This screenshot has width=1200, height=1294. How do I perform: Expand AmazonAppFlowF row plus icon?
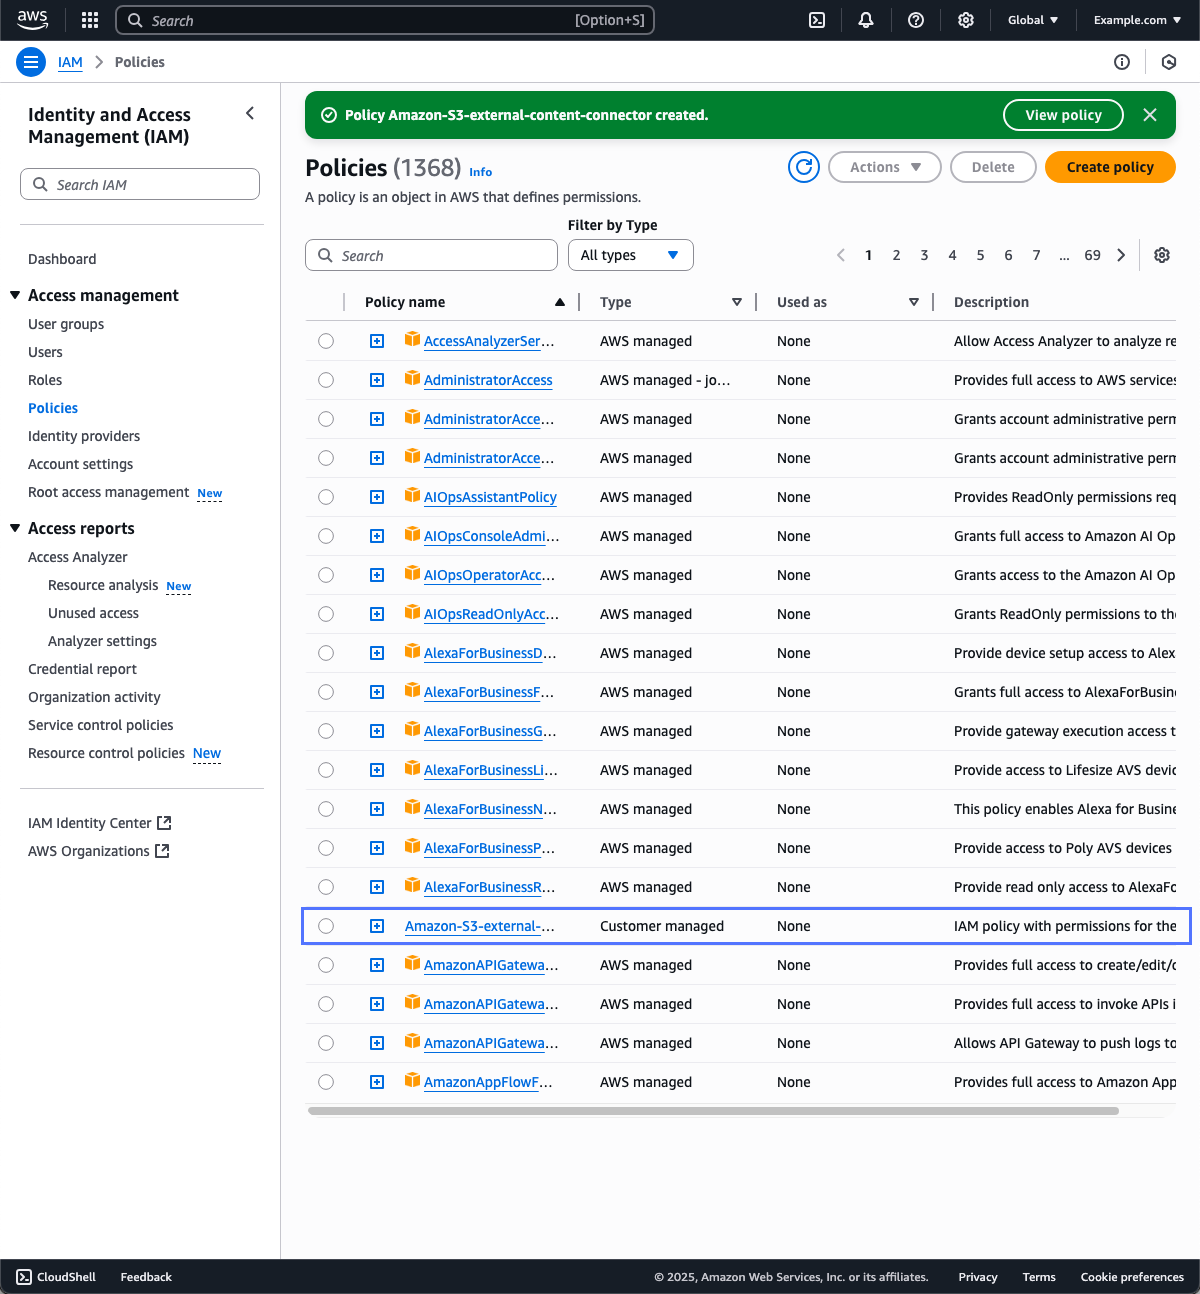(377, 1082)
